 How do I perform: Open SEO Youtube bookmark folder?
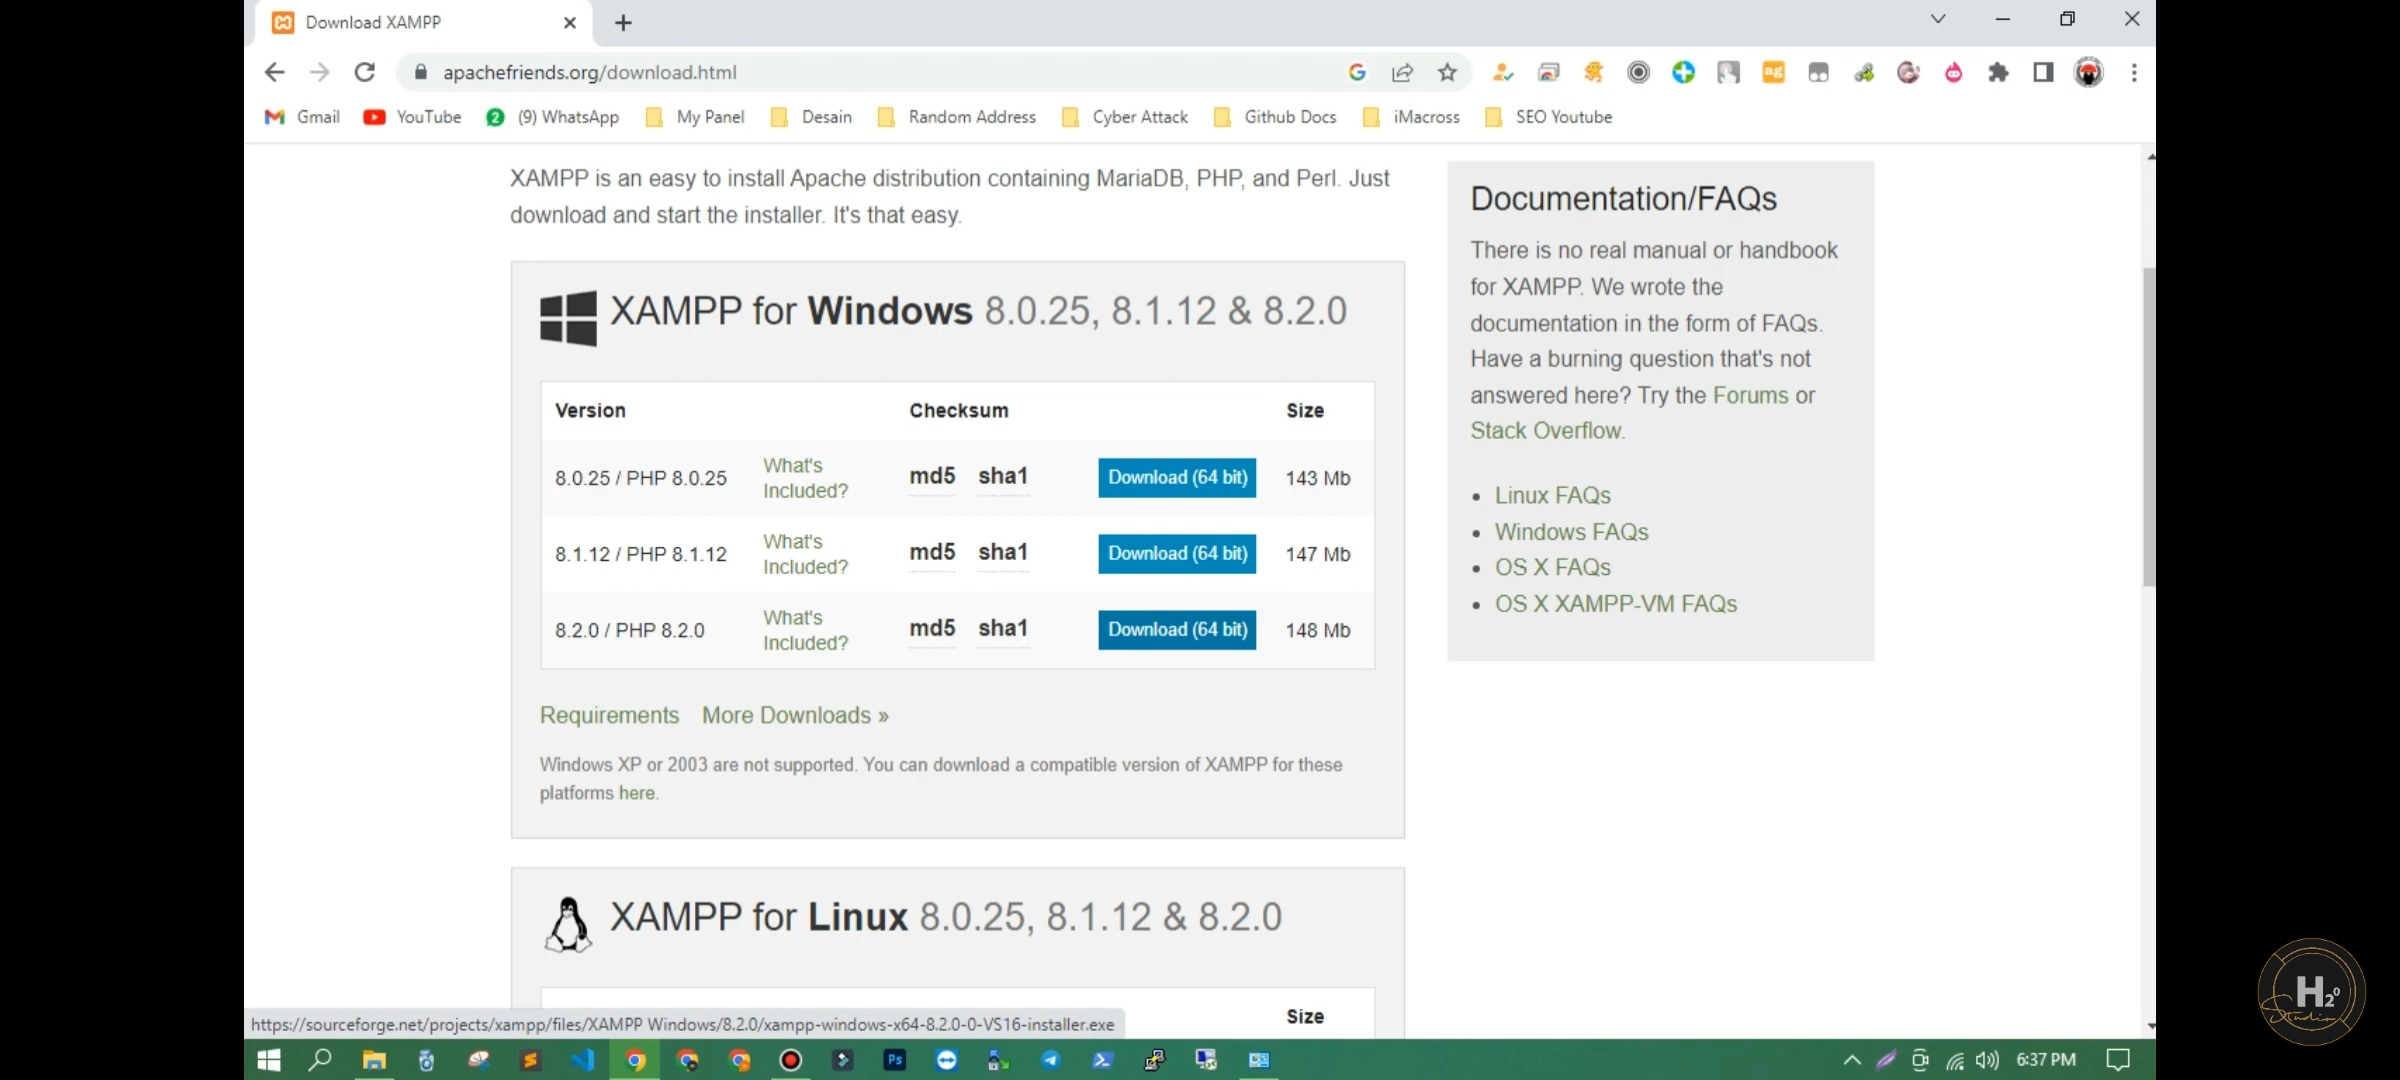click(x=1548, y=117)
